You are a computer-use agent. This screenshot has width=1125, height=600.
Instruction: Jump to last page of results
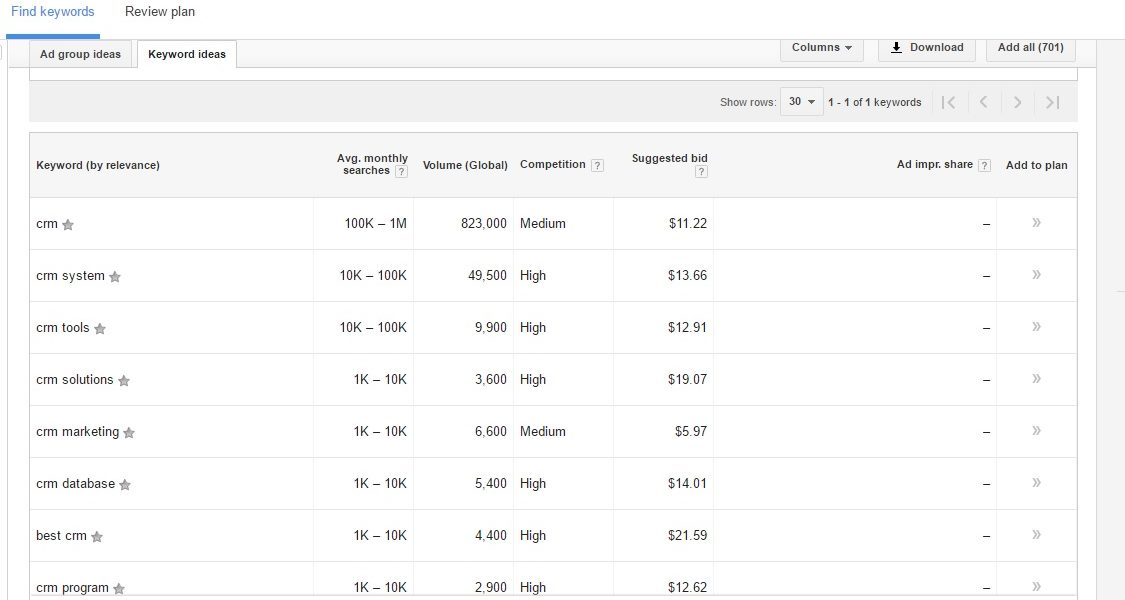(x=1052, y=102)
